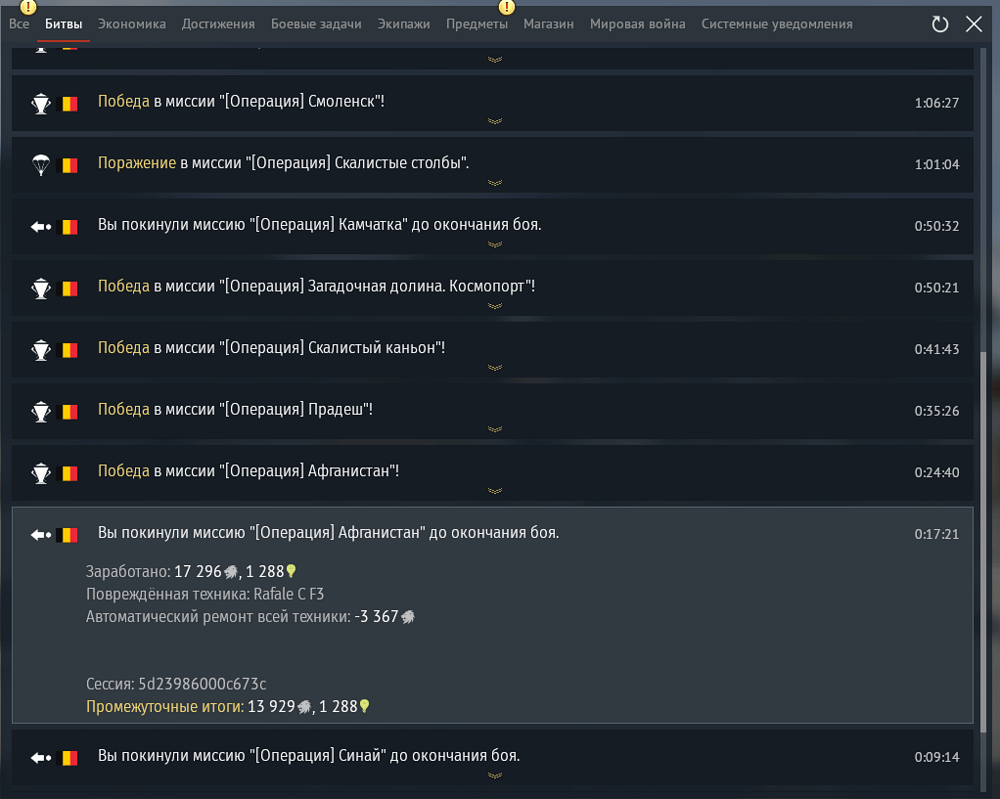The height and width of the screenshot is (799, 1000).
Task: Click trophy icon beside Скалистый каньон victory
Action: point(40,349)
